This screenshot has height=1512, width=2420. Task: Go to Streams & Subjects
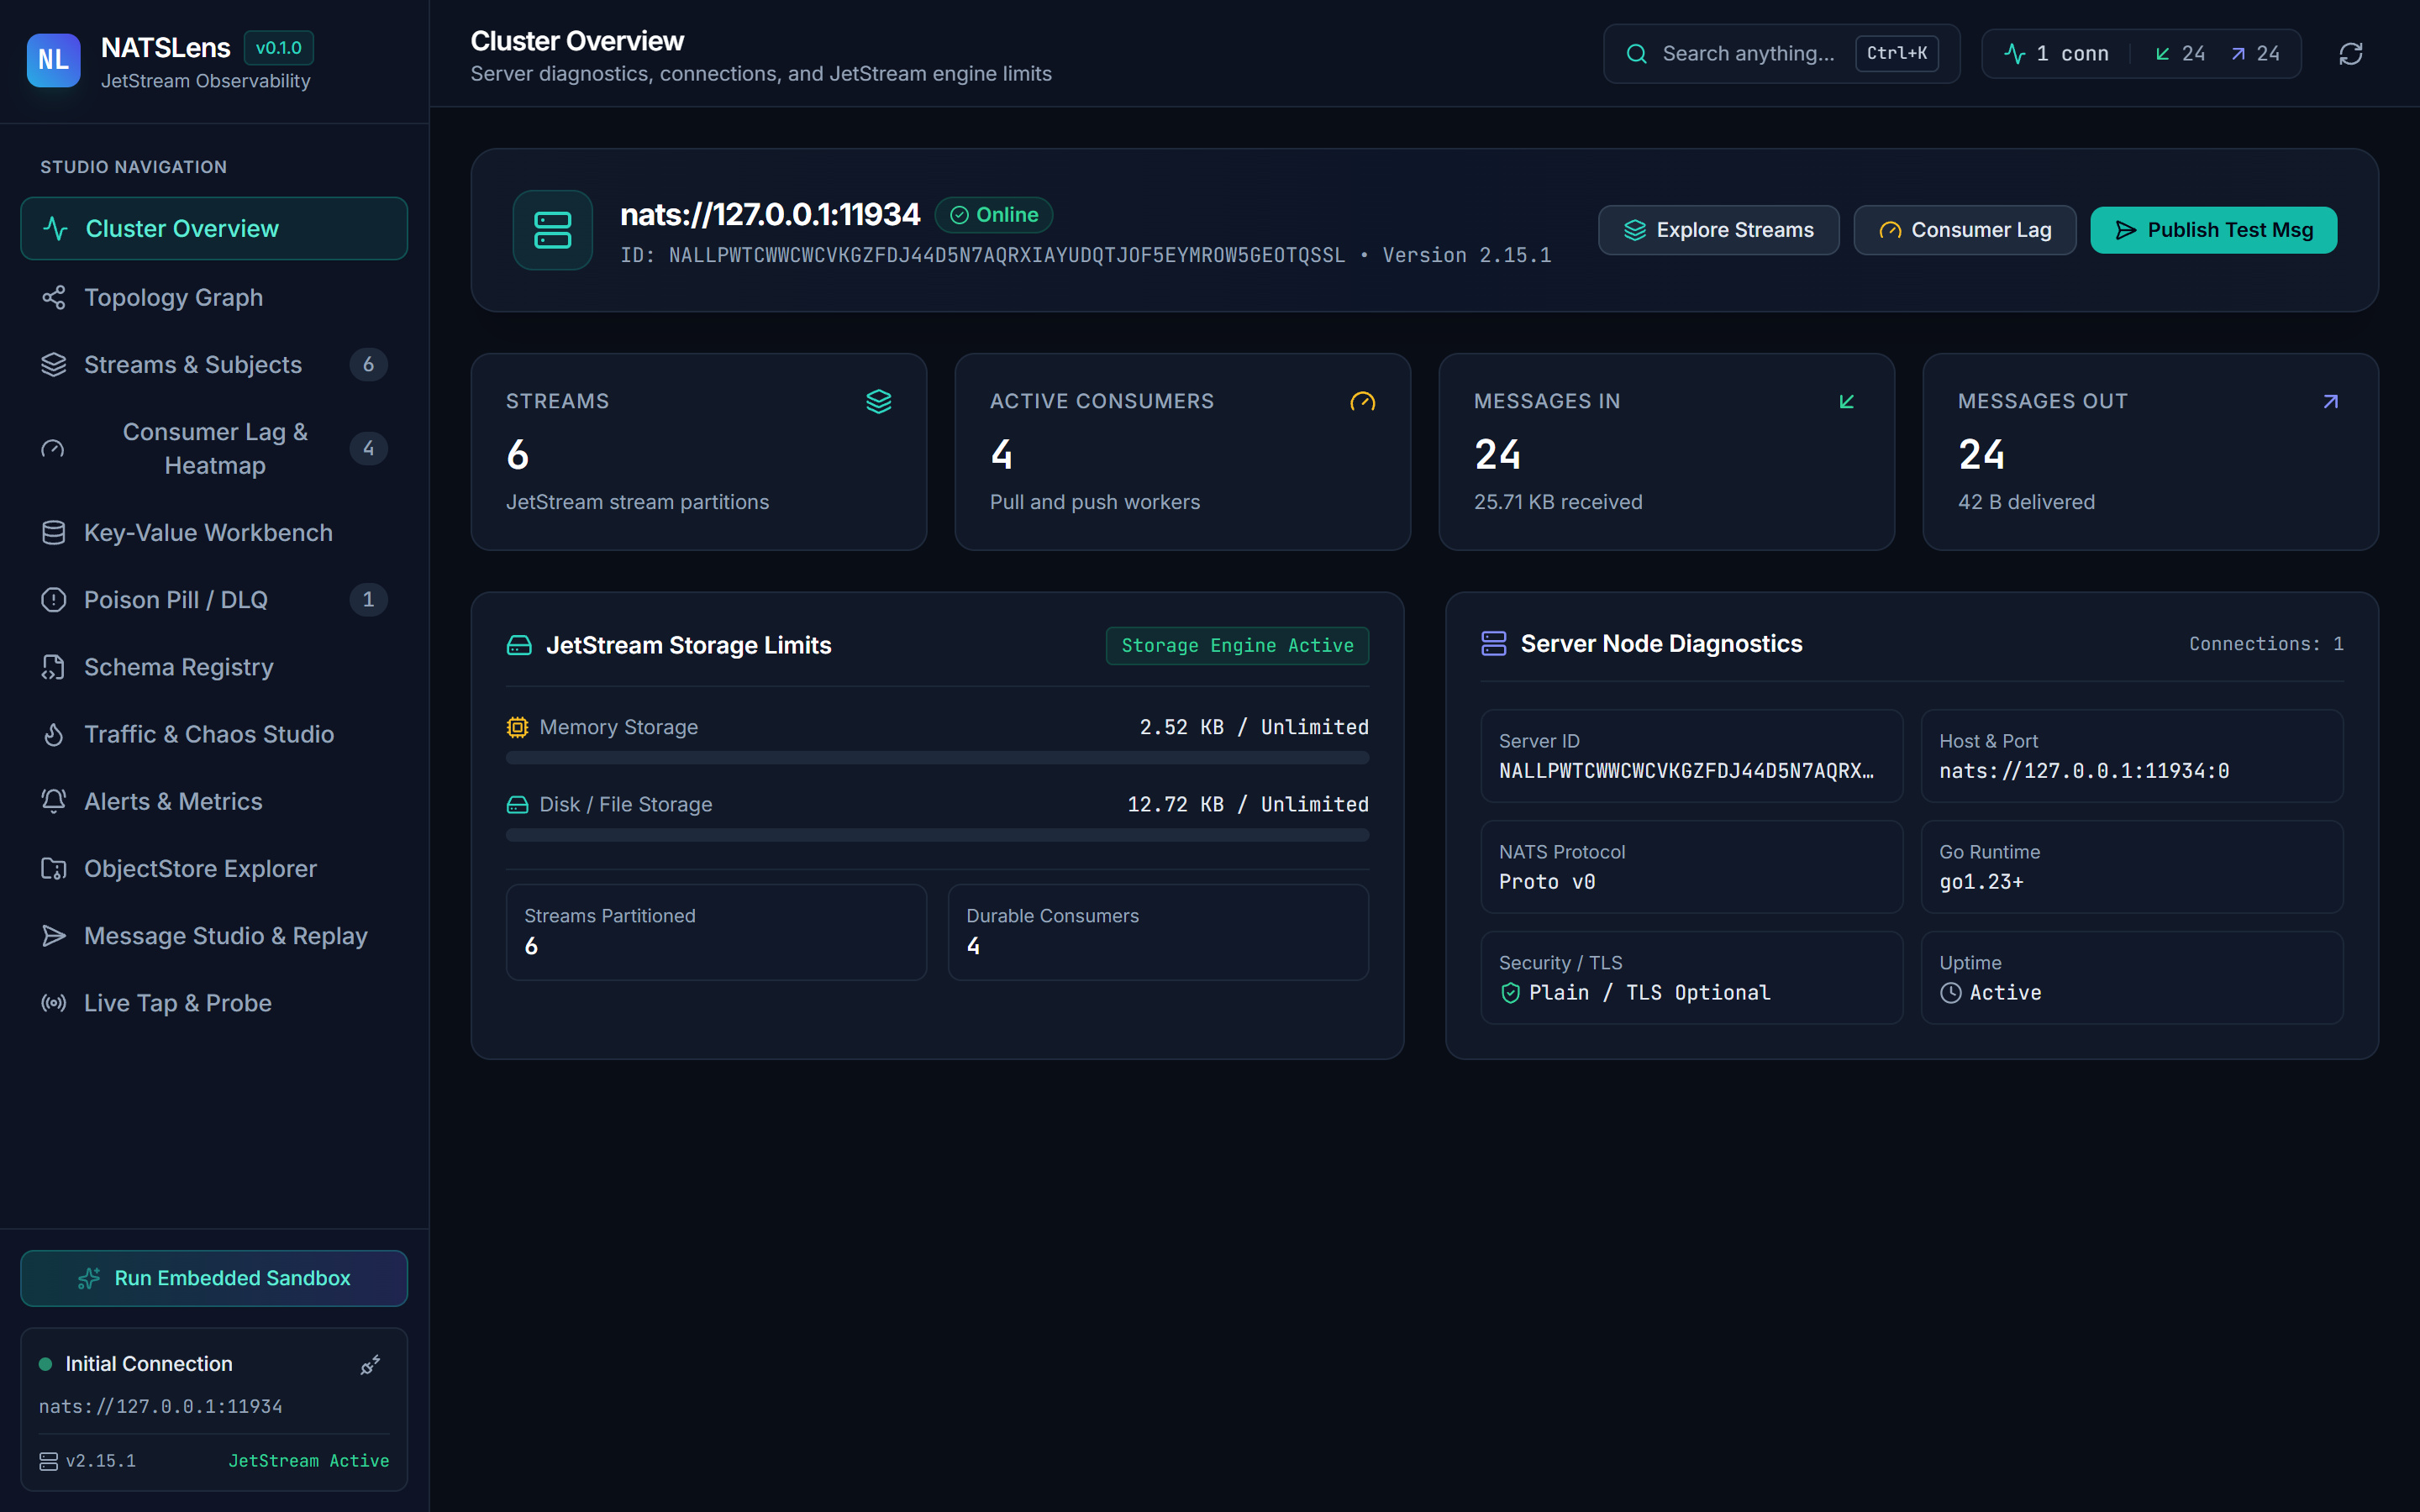click(x=214, y=365)
